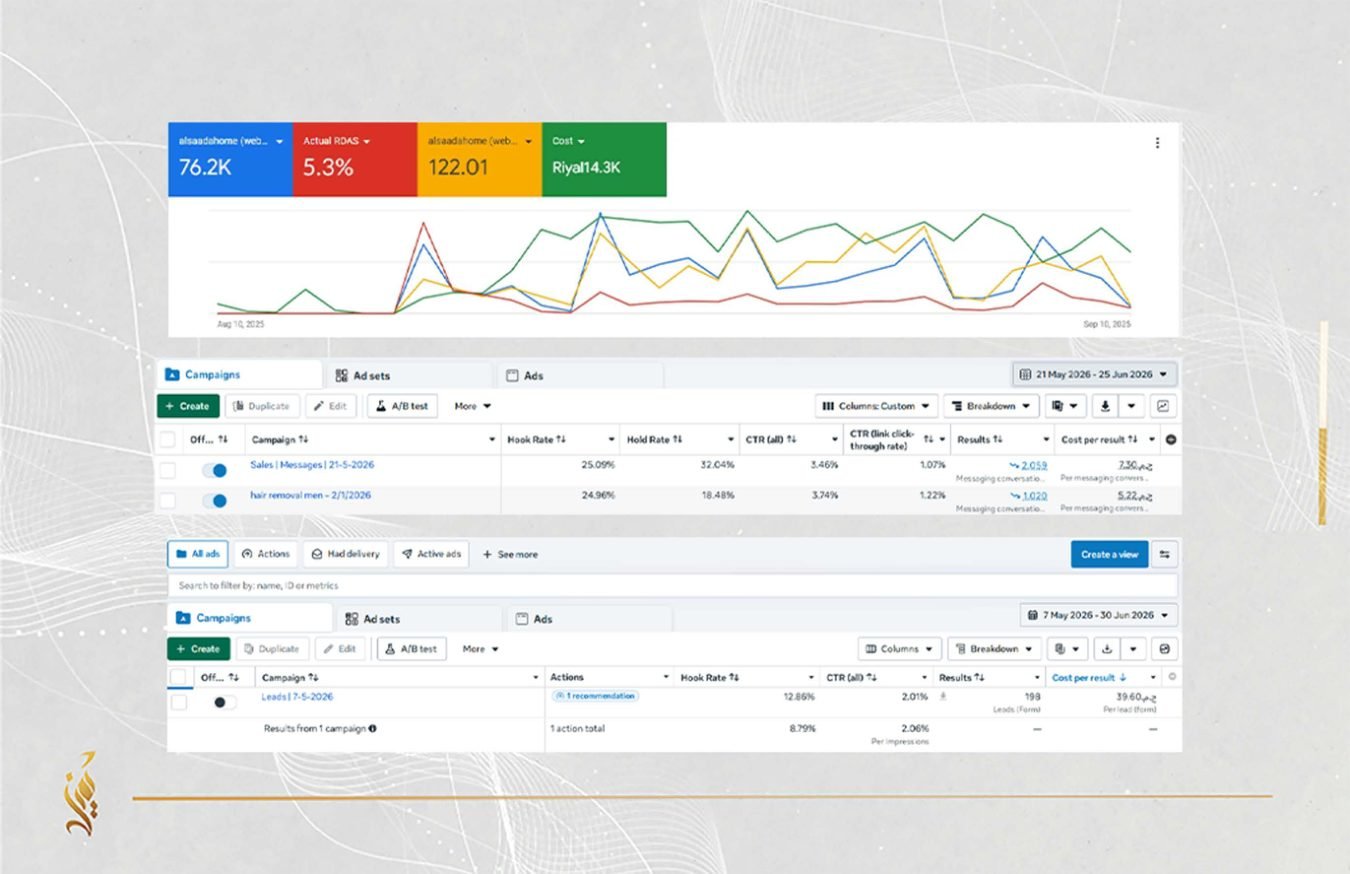Open the filter settings icon beside Create a view

tap(1164, 554)
